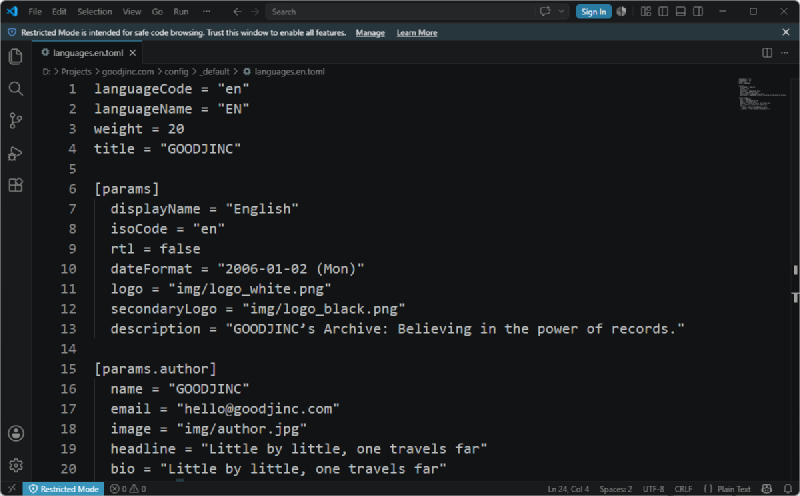Open Run and Debug view
This screenshot has width=800, height=496.
(x=16, y=153)
